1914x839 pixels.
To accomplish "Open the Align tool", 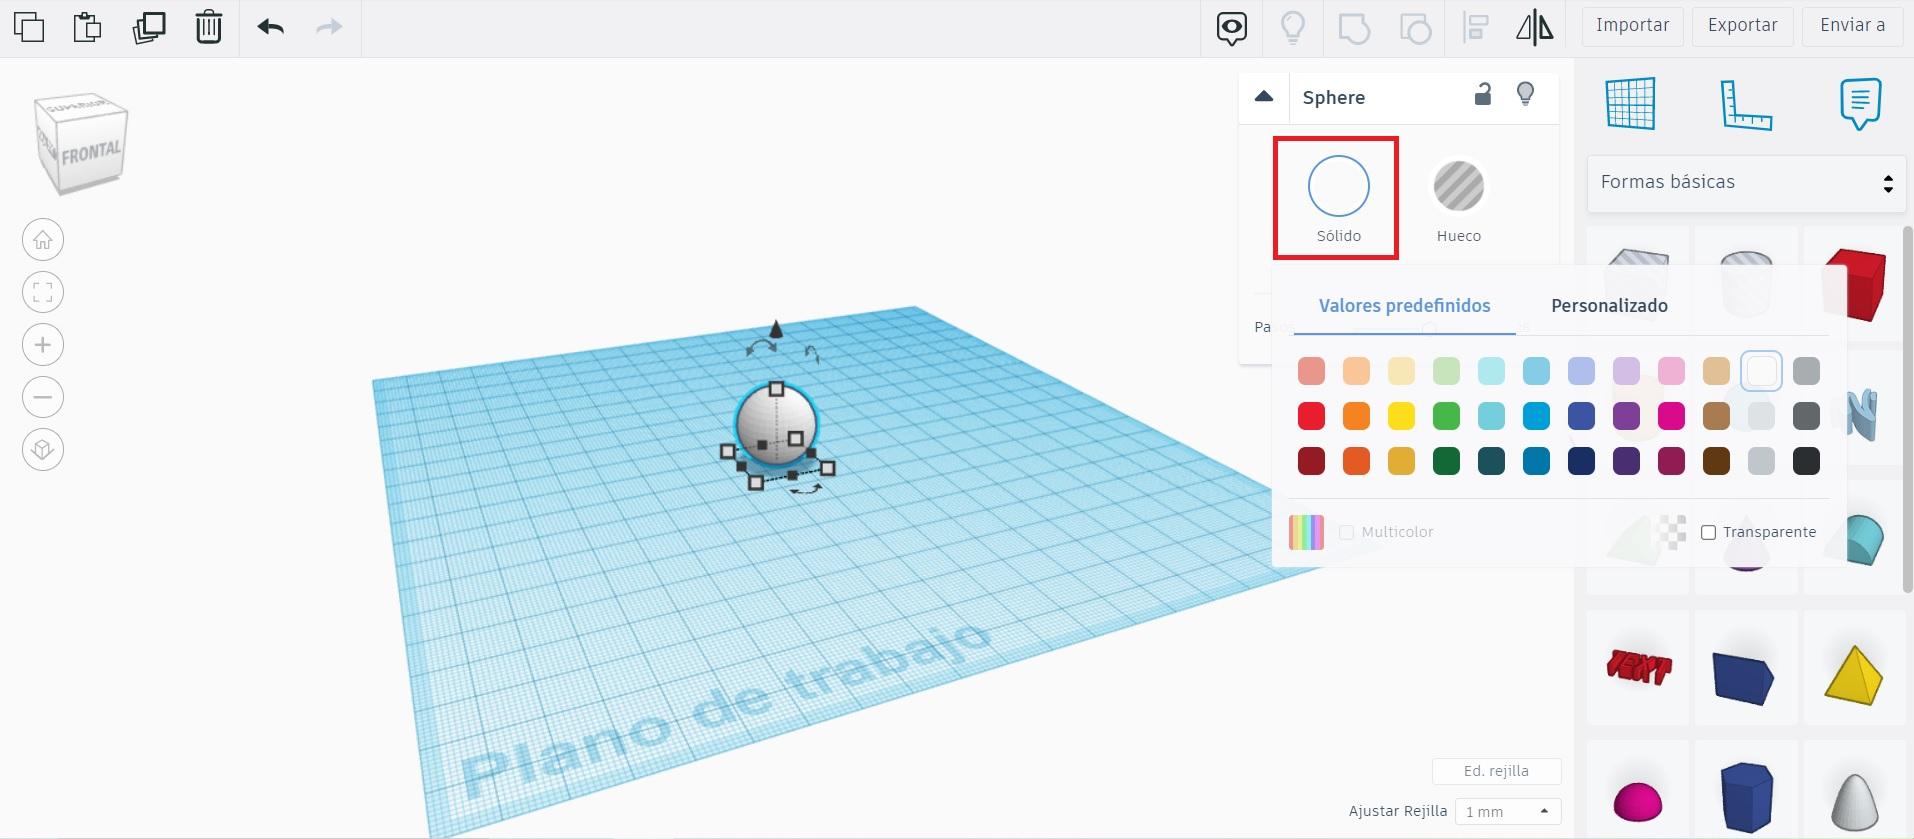I will (1475, 27).
